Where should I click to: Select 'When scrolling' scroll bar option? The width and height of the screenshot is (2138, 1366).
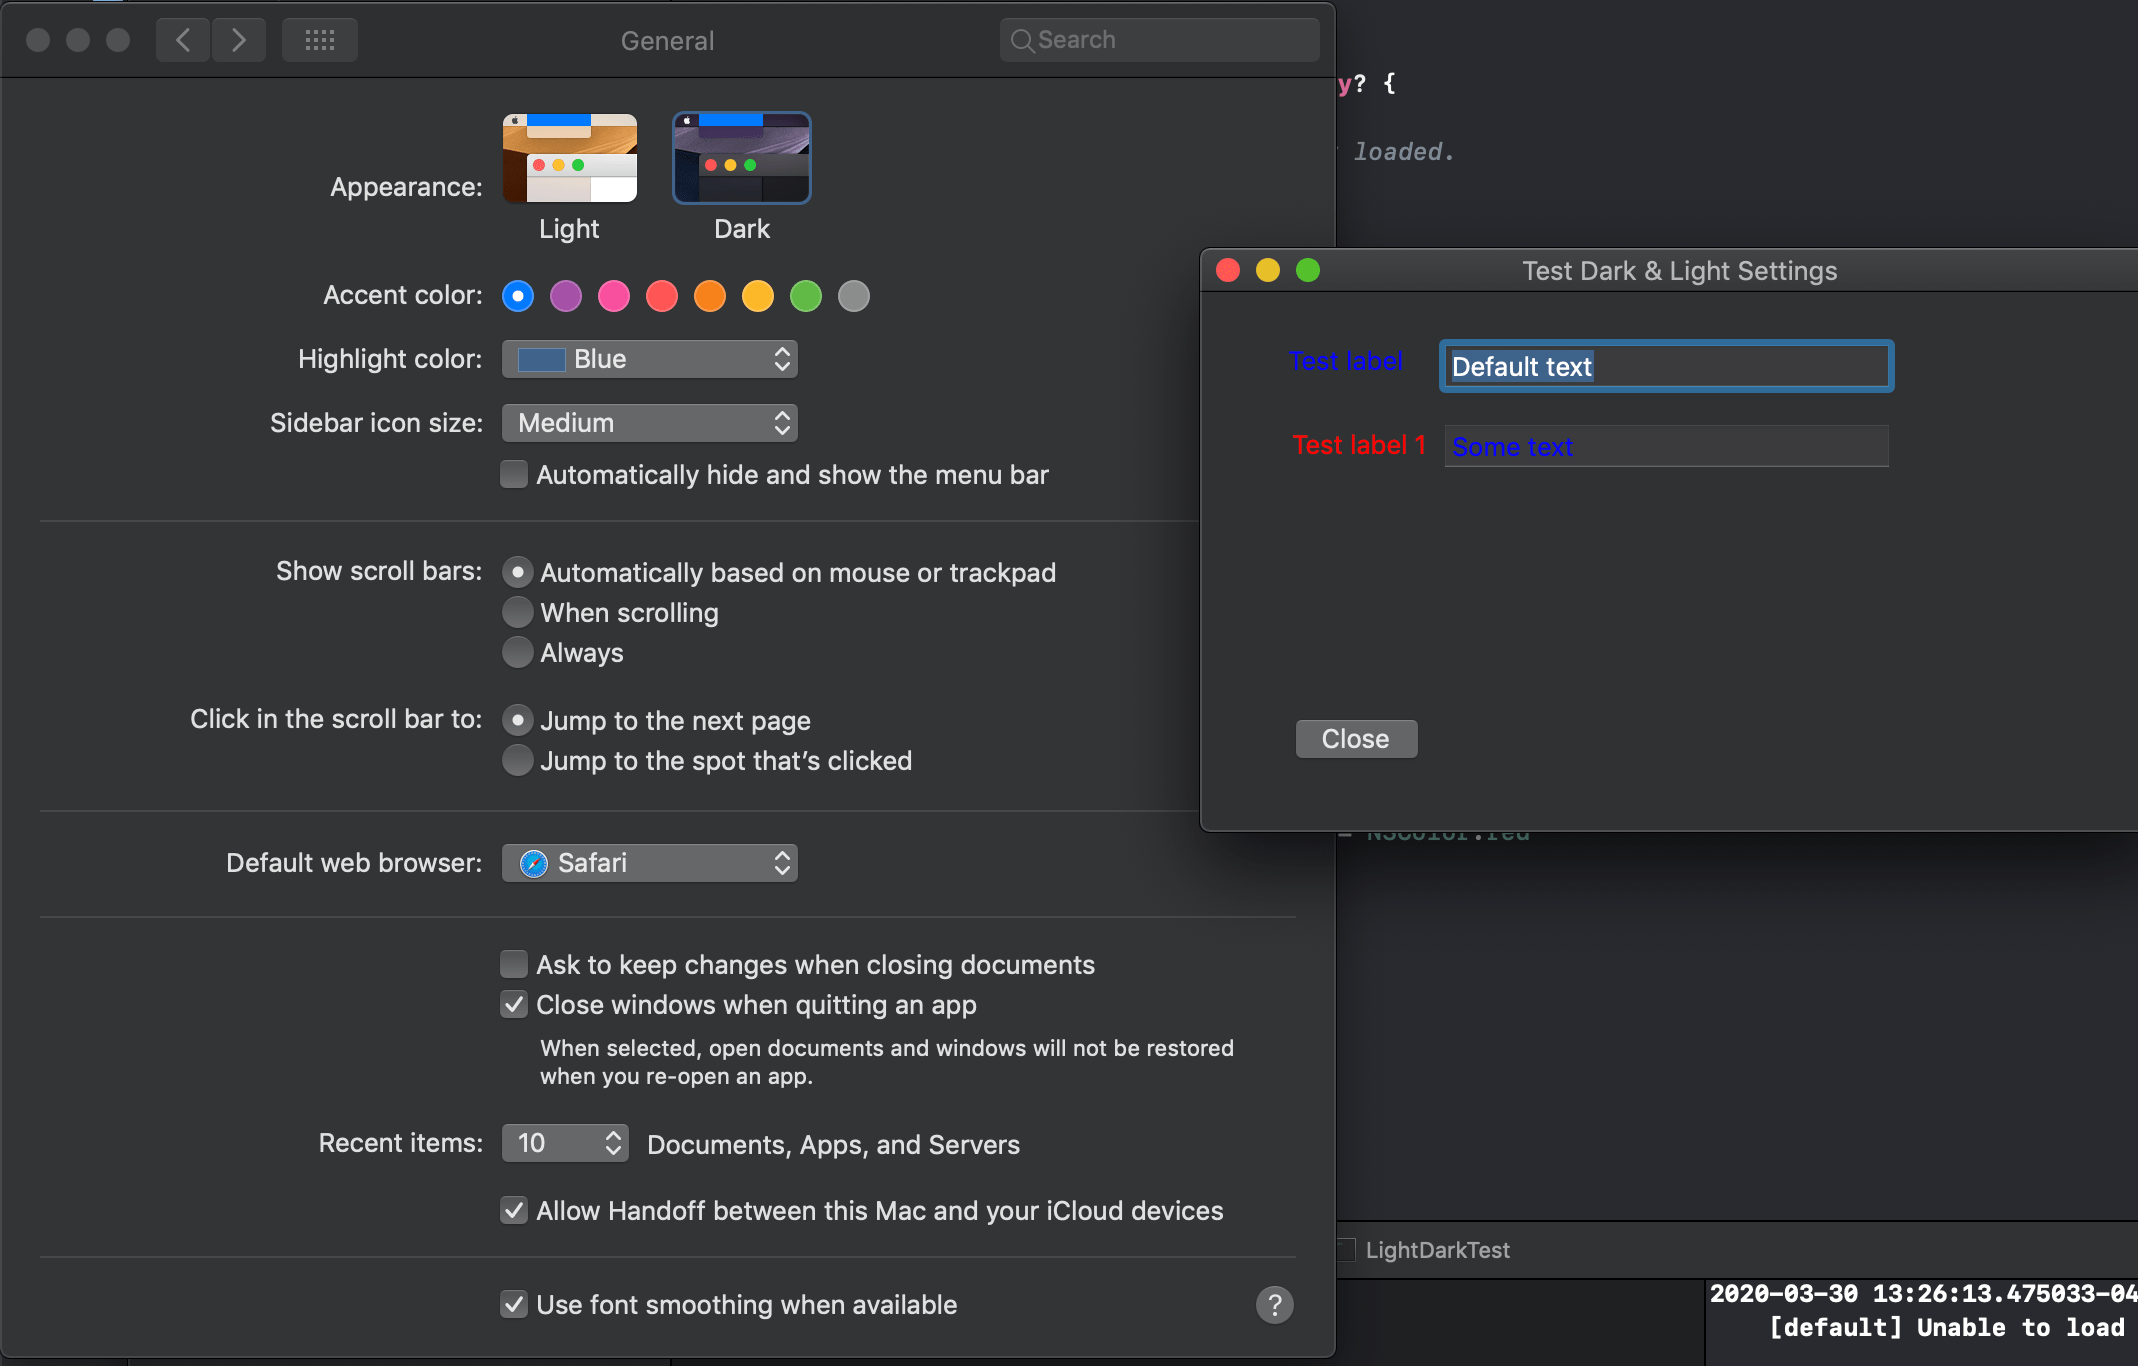(518, 612)
